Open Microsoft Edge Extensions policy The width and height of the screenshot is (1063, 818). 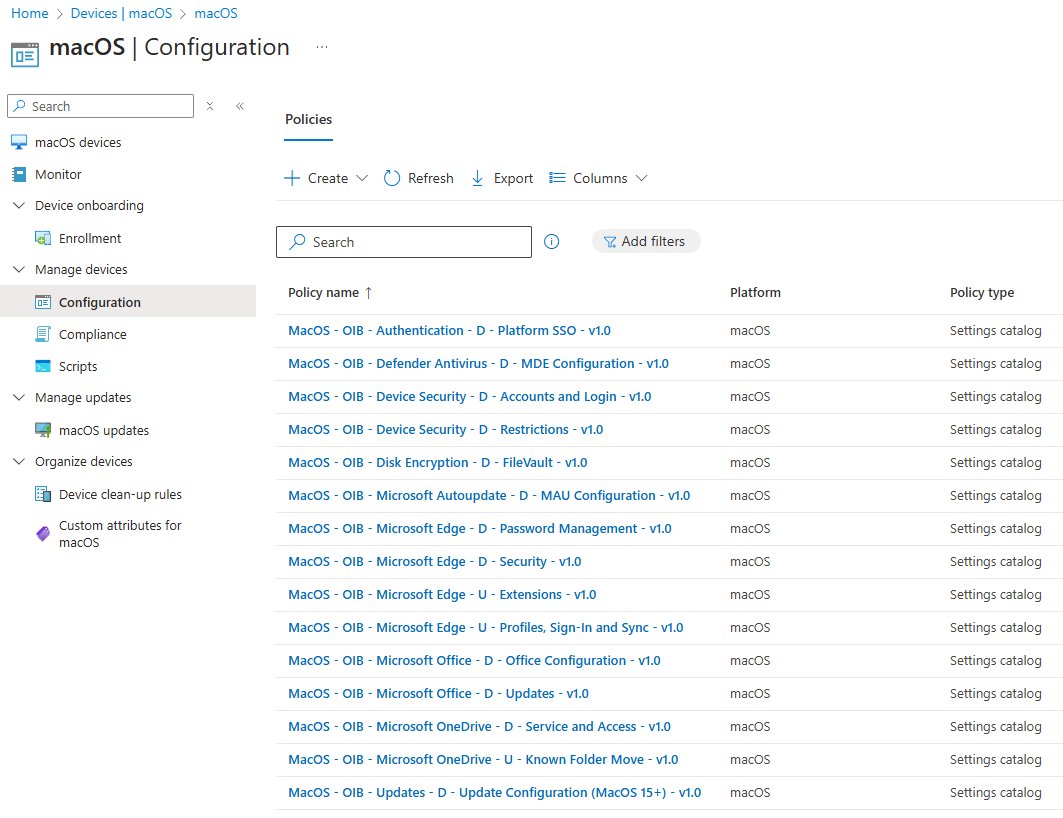coord(442,595)
